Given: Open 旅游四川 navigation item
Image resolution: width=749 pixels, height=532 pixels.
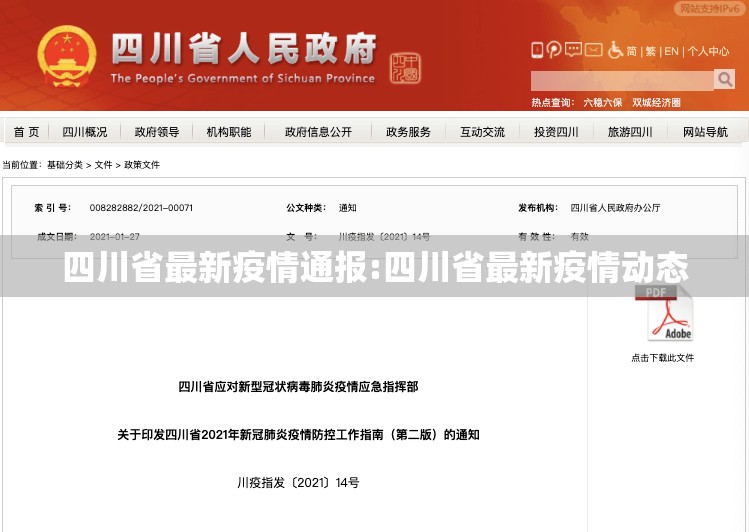Looking at the screenshot, I should click(x=630, y=132).
